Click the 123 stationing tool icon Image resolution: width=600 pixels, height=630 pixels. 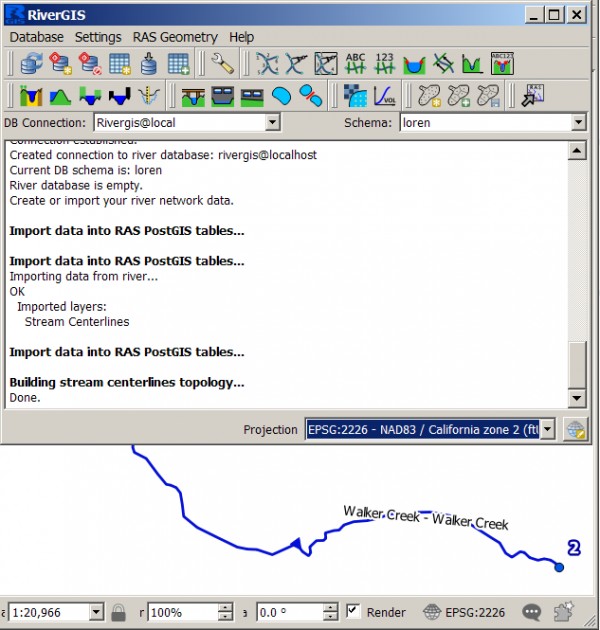coord(384,65)
